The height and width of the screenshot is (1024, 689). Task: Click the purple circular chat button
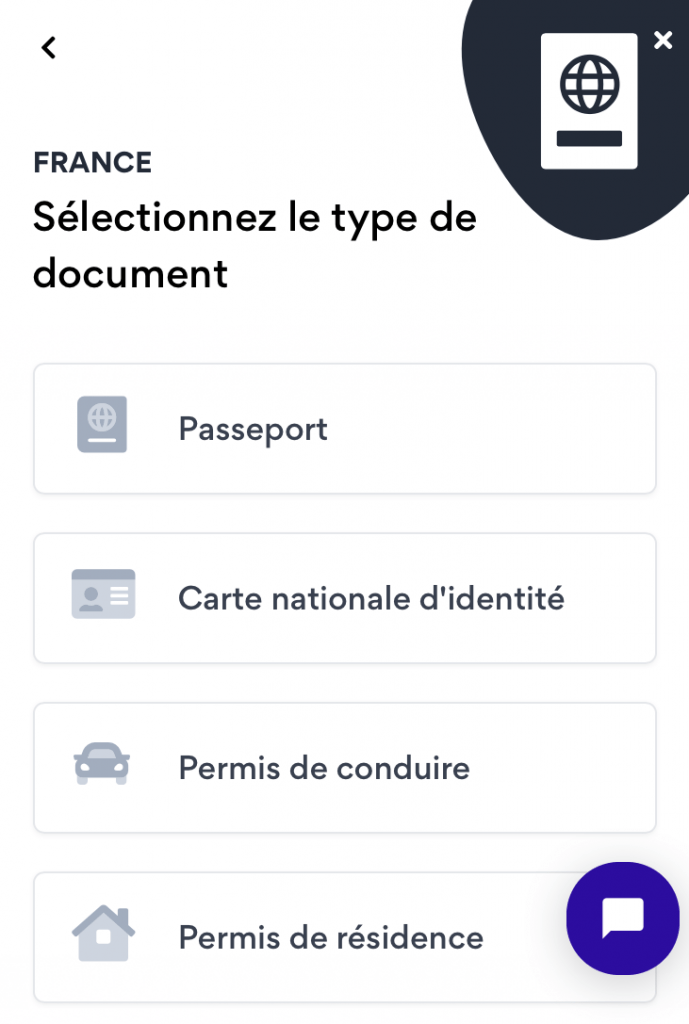(x=622, y=918)
